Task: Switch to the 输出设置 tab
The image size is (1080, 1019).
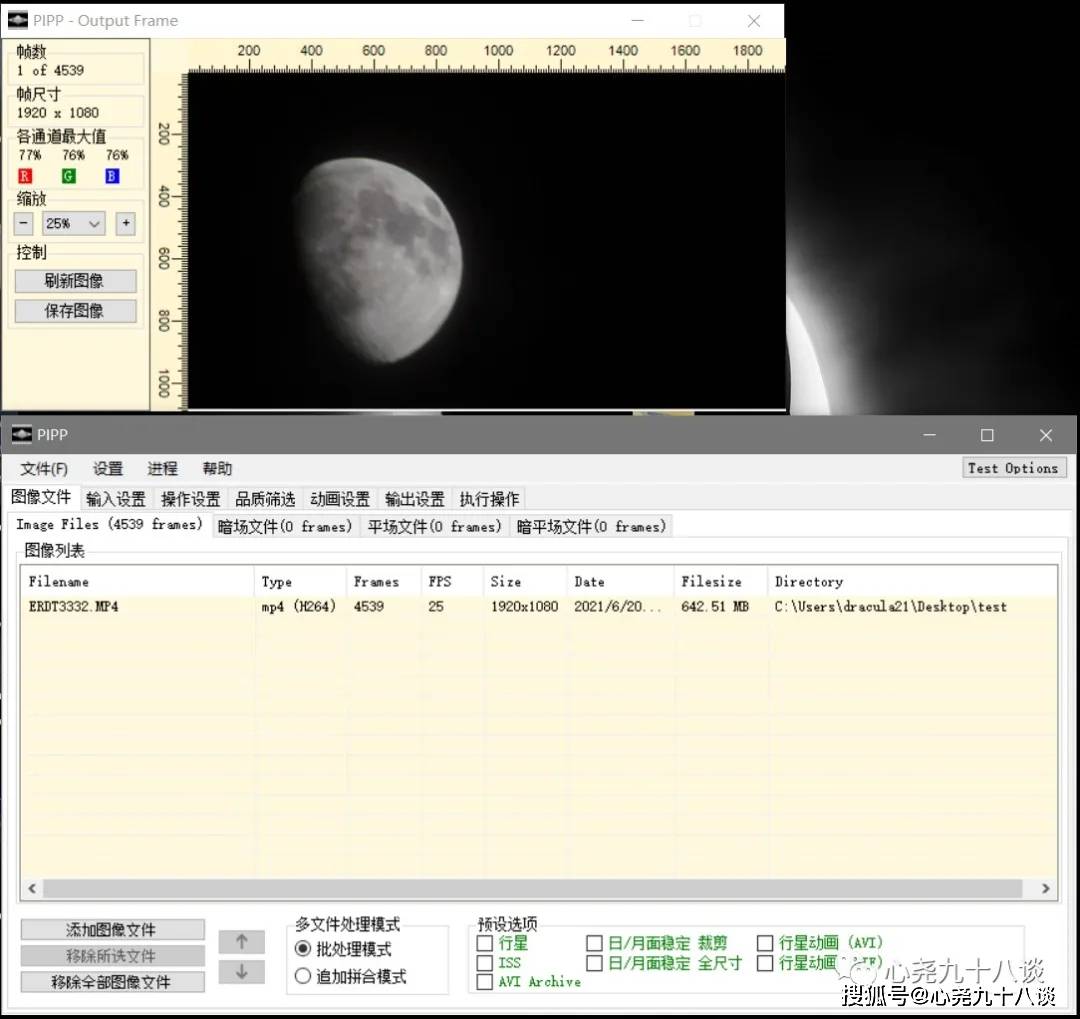Action: [x=415, y=499]
